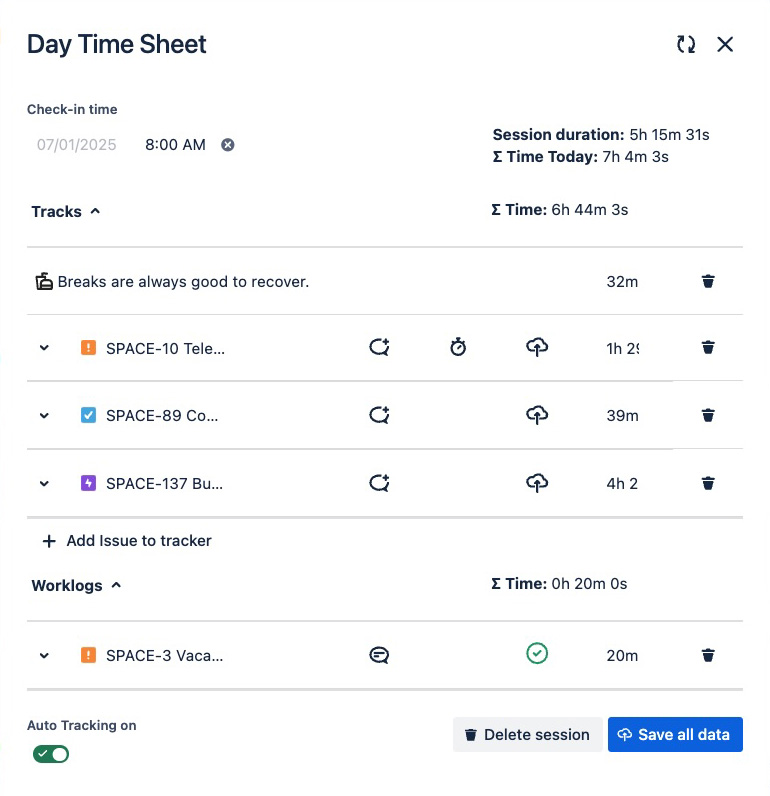Click Add Issue to tracker
770x796 pixels.
point(127,541)
